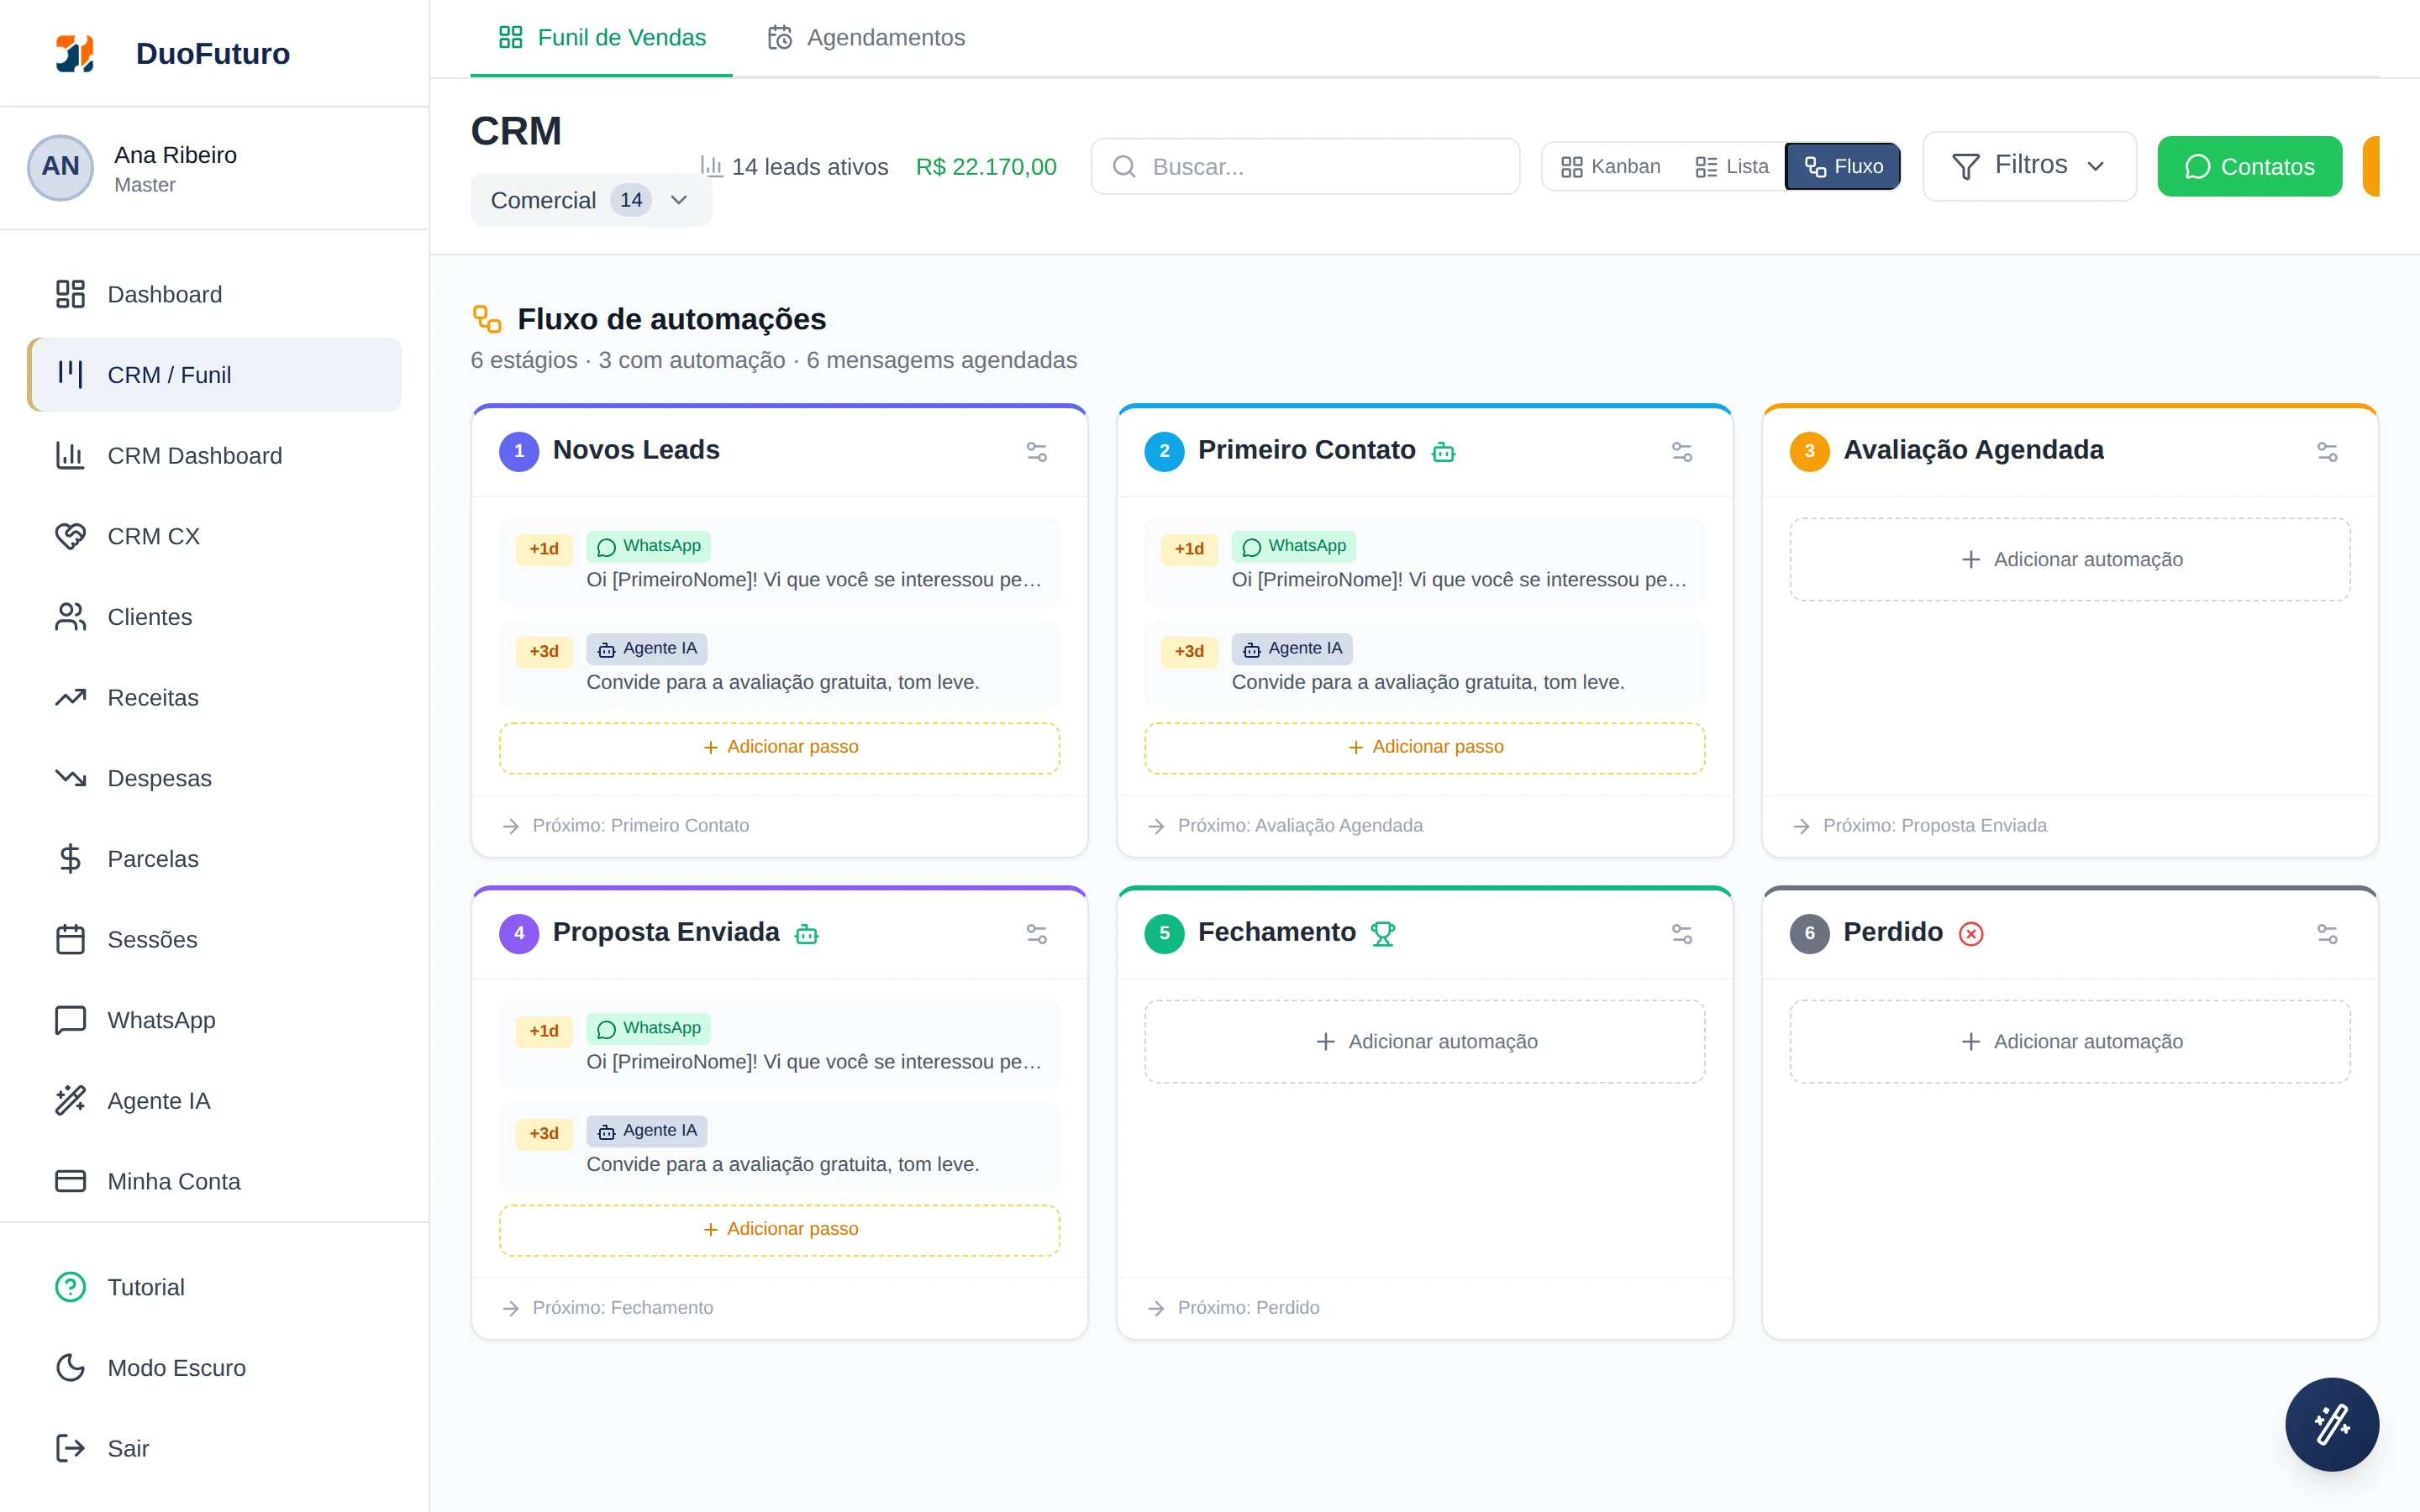The width and height of the screenshot is (2420, 1512).
Task: Click Adicionar passo under Proposta Enviada
Action: pyautogui.click(x=779, y=1229)
